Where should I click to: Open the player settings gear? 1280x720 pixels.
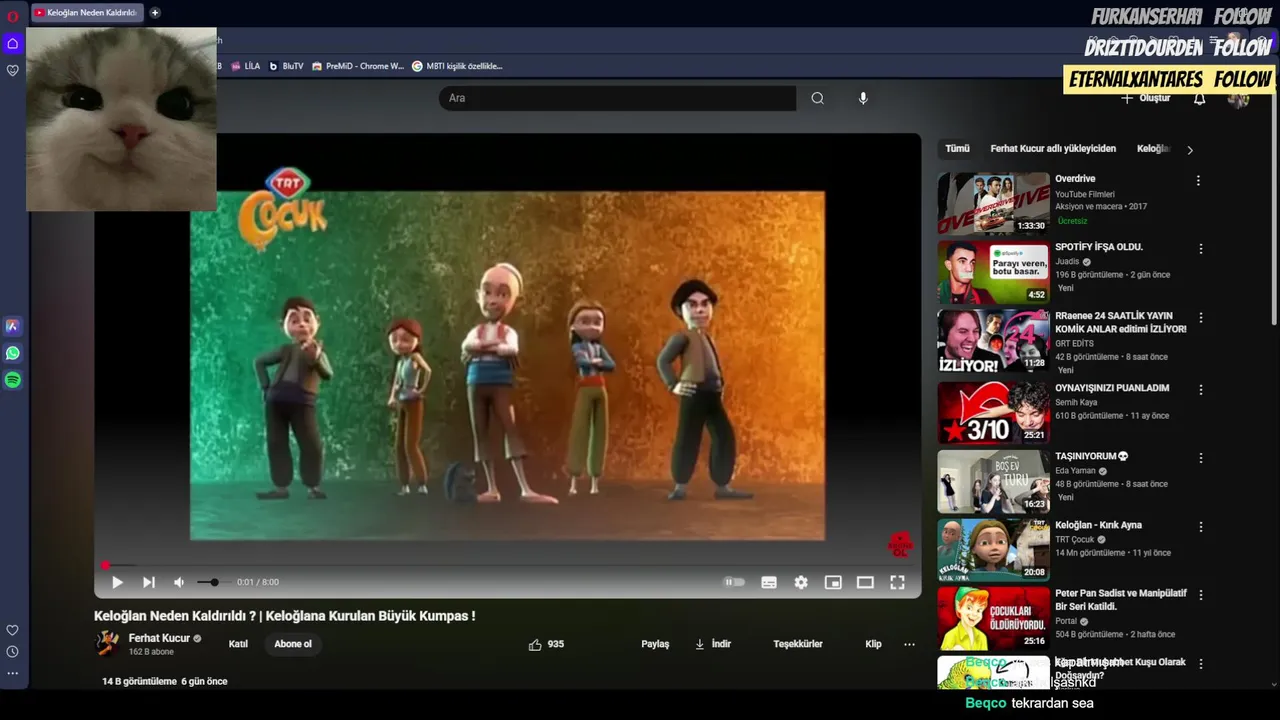coord(801,582)
